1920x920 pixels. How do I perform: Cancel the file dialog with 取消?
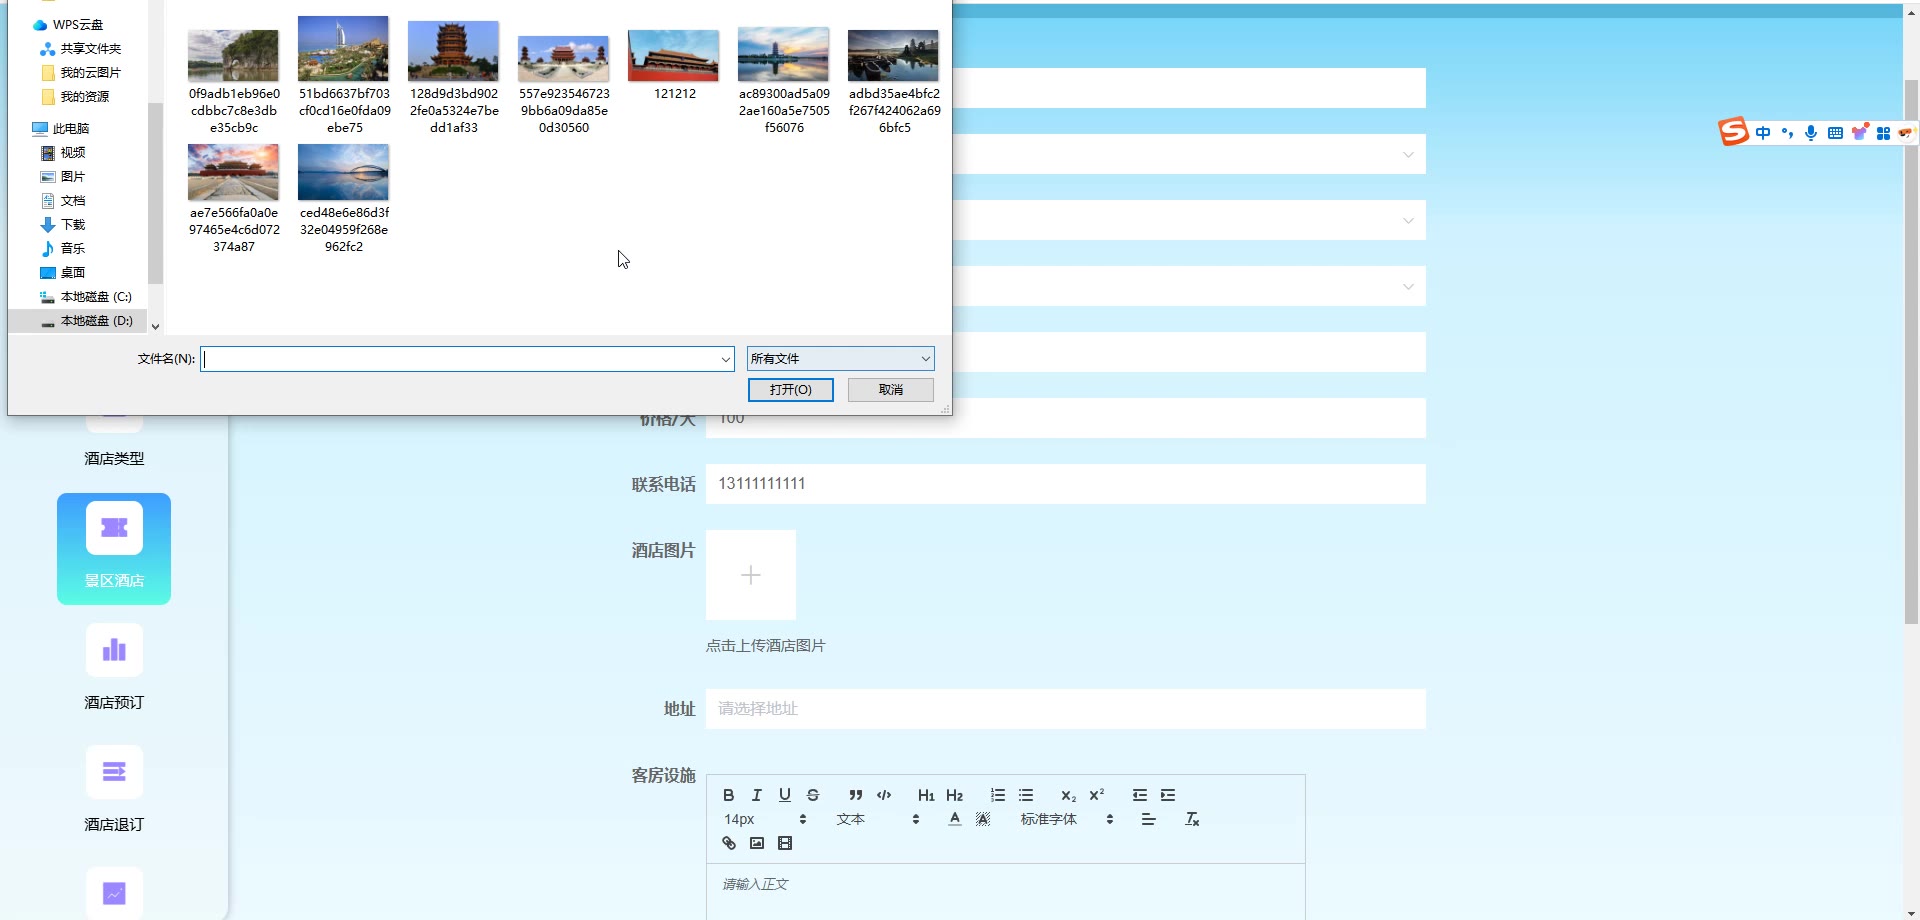891,390
